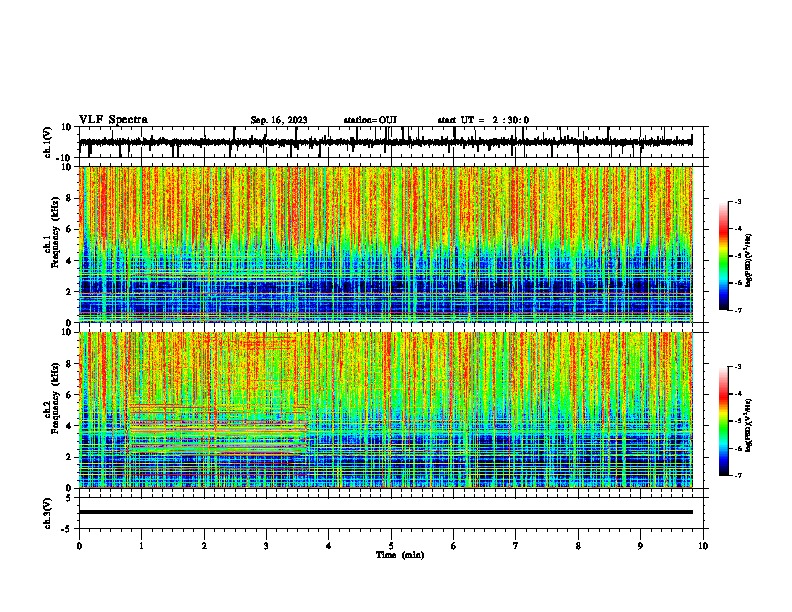Screen dimensions: 792x612
Task: Click the 'station=OUJ' label
Action: pos(370,120)
